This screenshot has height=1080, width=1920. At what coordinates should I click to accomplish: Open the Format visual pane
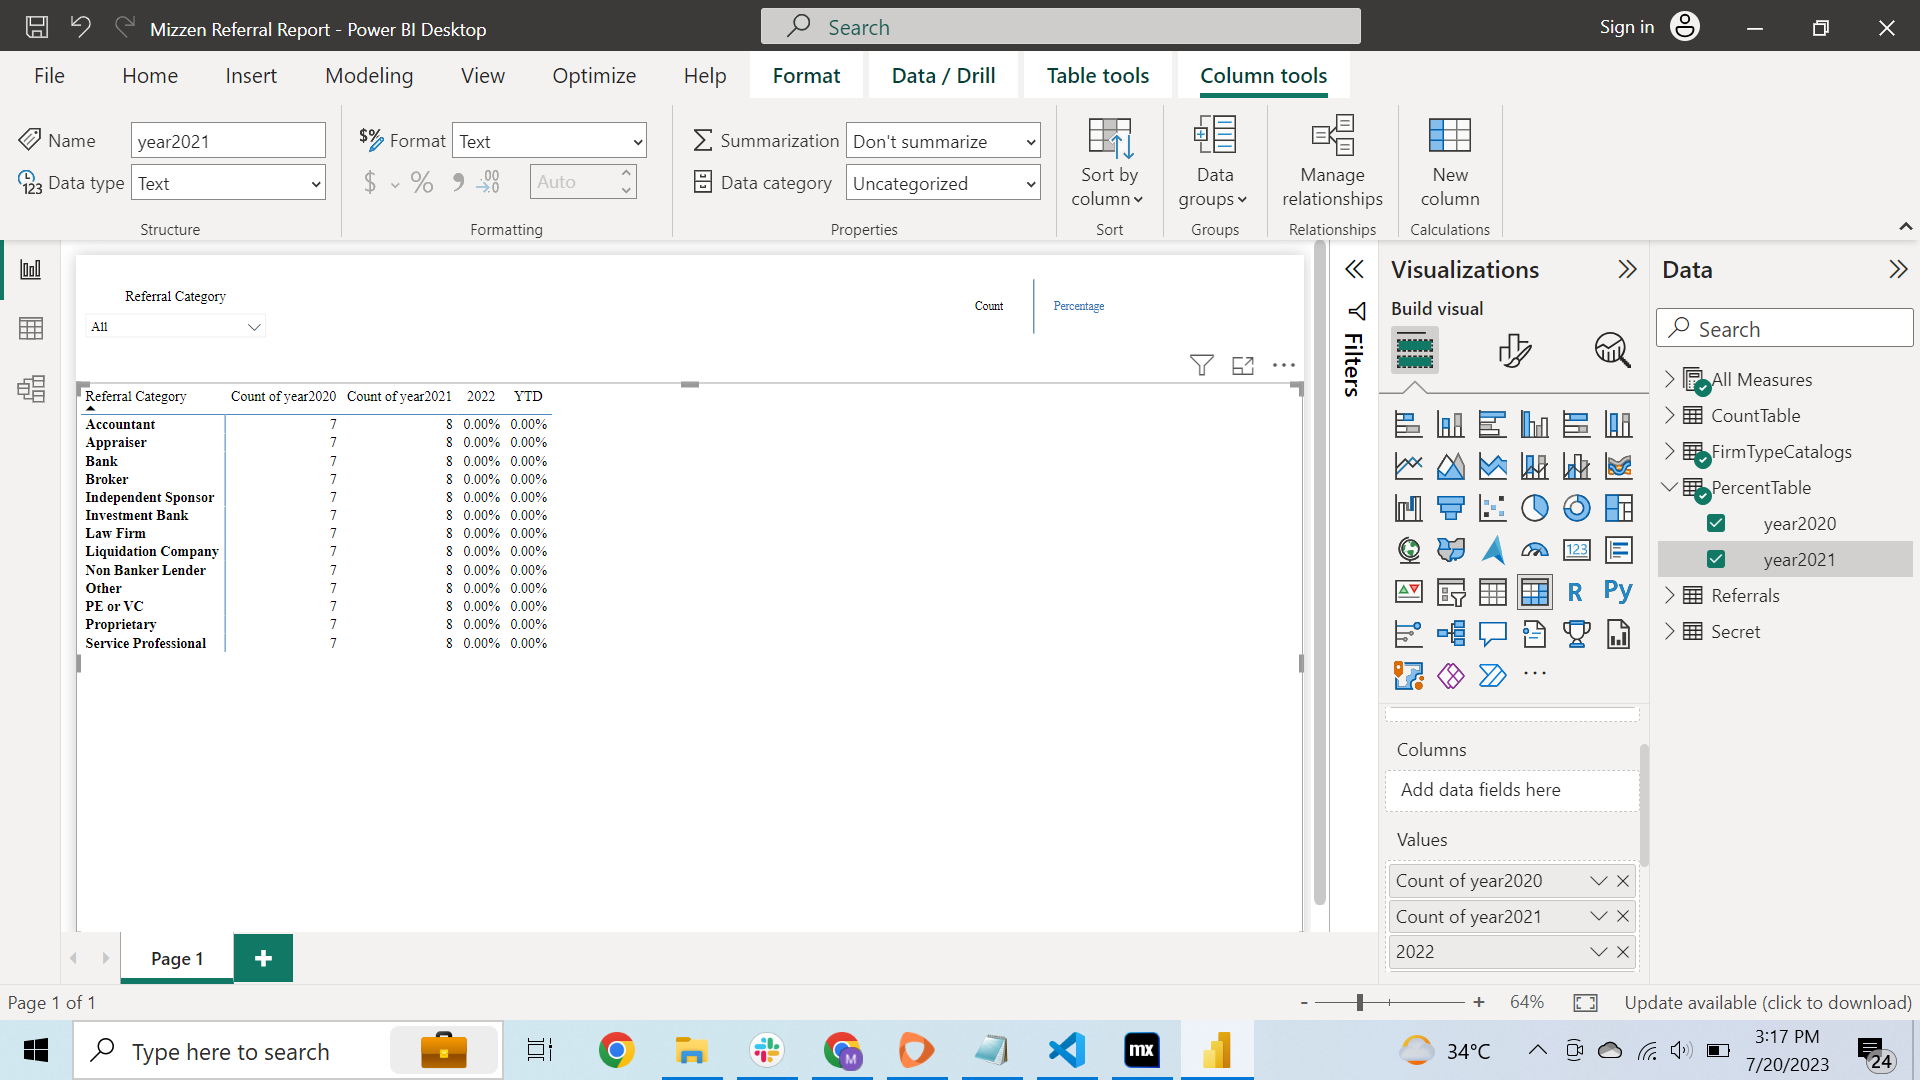point(1514,350)
